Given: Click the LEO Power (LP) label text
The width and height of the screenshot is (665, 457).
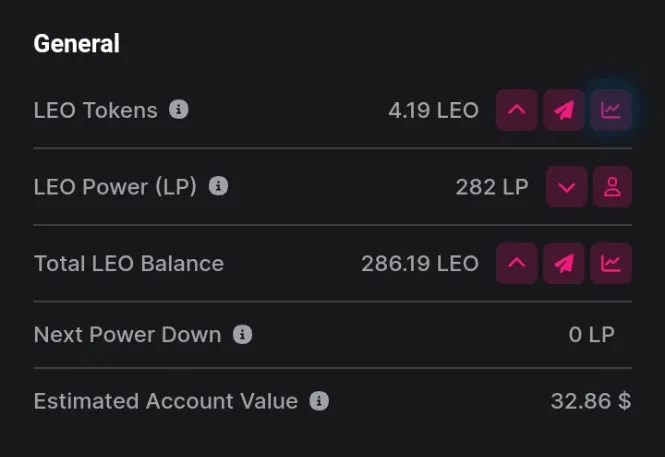Looking at the screenshot, I should coord(115,187).
